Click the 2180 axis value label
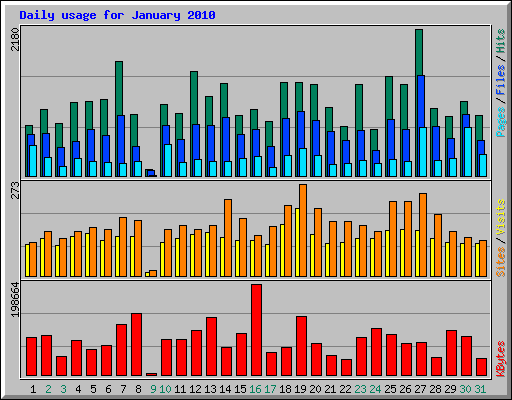Screen dimensions: 512x400 pos(15,39)
